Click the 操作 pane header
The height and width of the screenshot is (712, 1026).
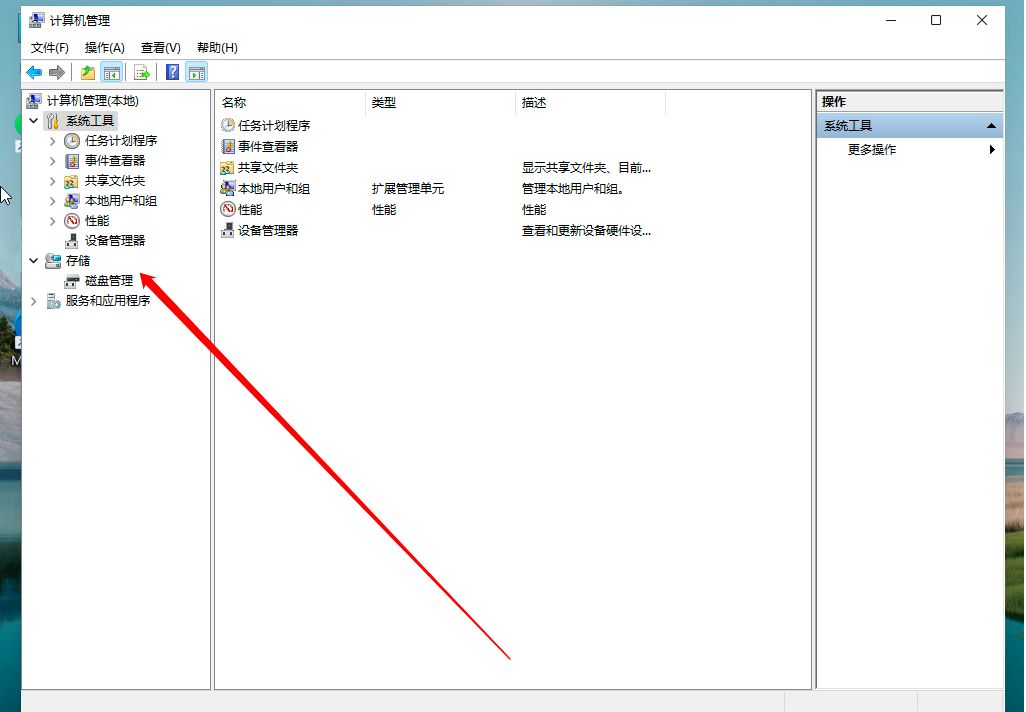910,101
